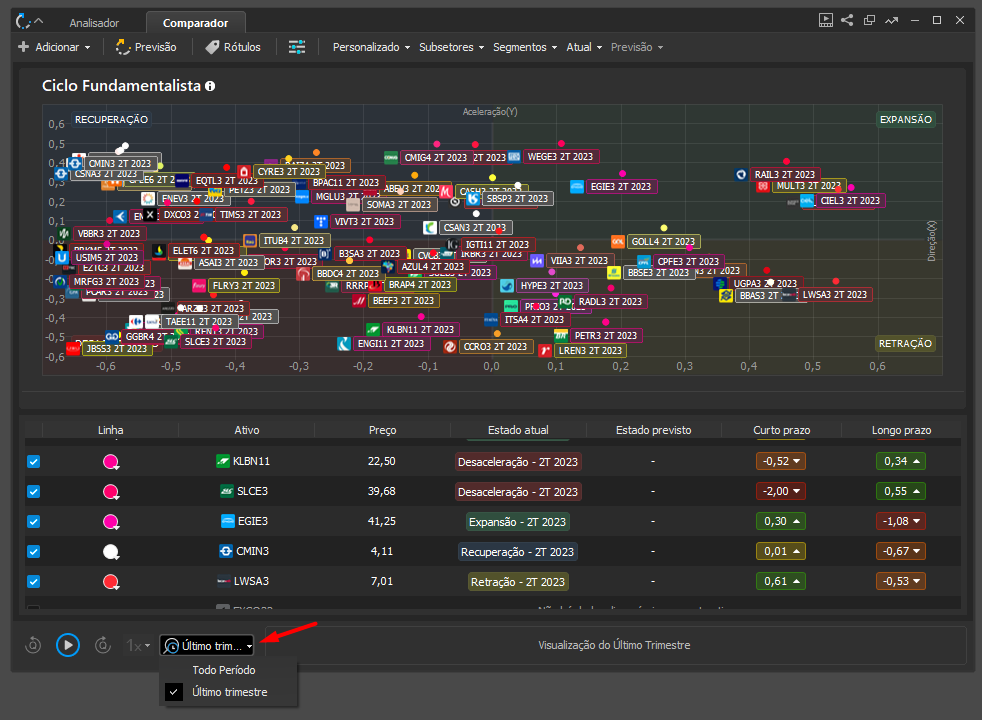982x720 pixels.
Task: Click LREN3 2T 2023 chart label
Action: [590, 351]
